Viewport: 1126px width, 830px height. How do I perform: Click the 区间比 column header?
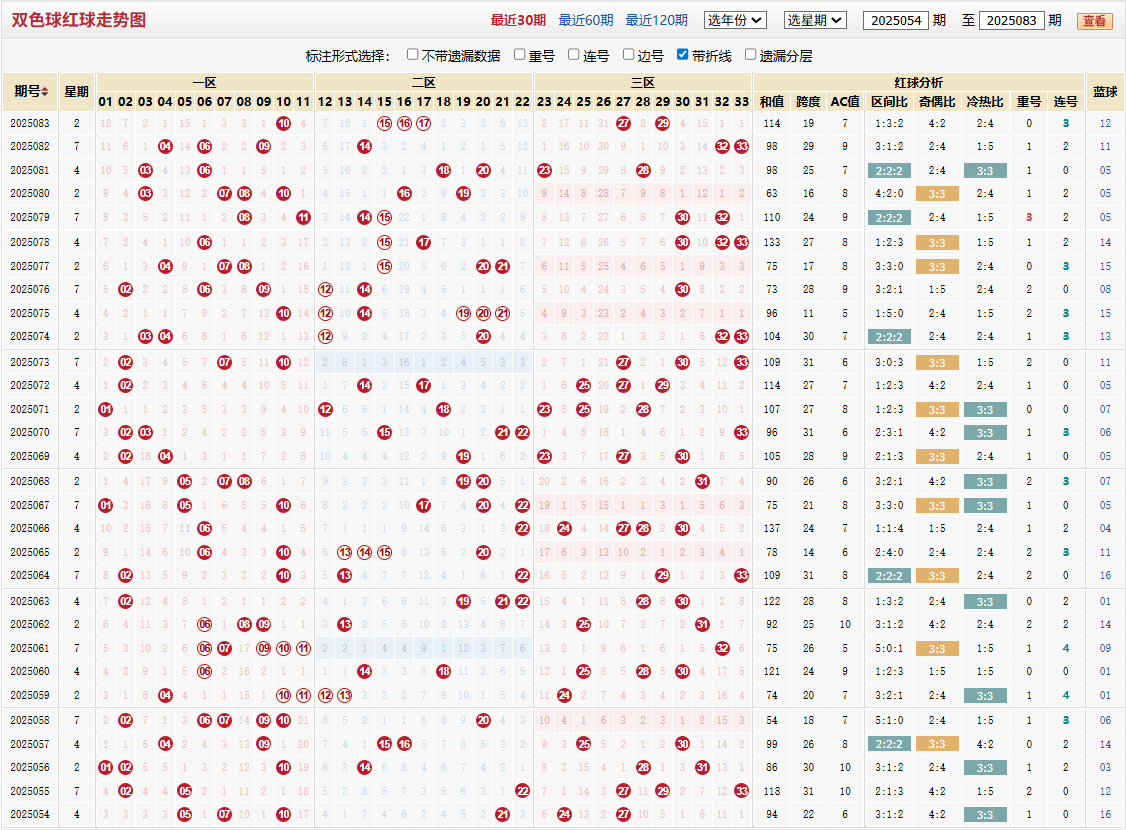pyautogui.click(x=889, y=102)
